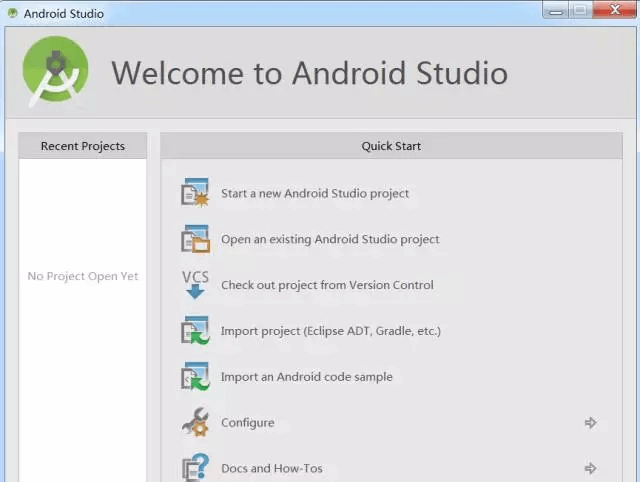The height and width of the screenshot is (482, 640).
Task: Open an existing Android Studio project
Action: coord(330,239)
